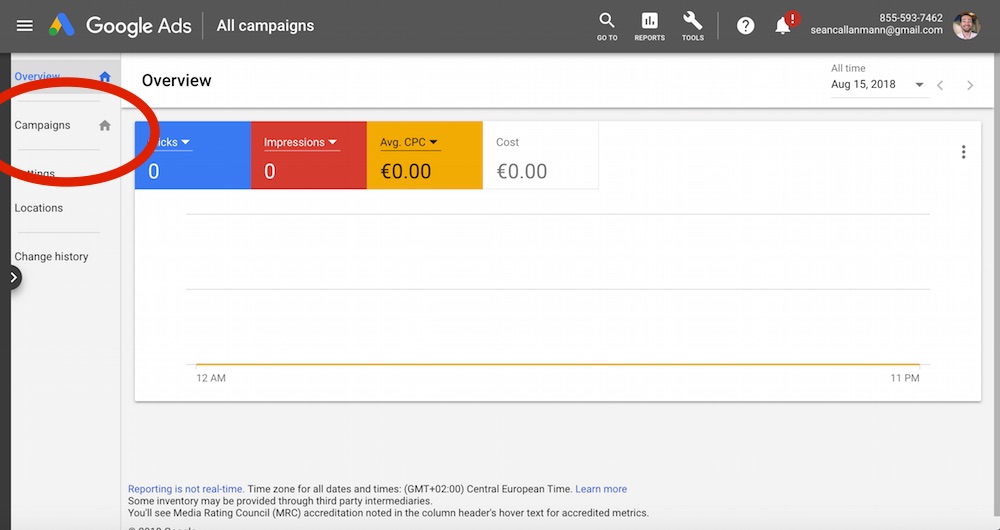Screen dimensions: 1000x530
Task: Click the 'Reporting is not real-time' link
Action: pyautogui.click(x=186, y=489)
